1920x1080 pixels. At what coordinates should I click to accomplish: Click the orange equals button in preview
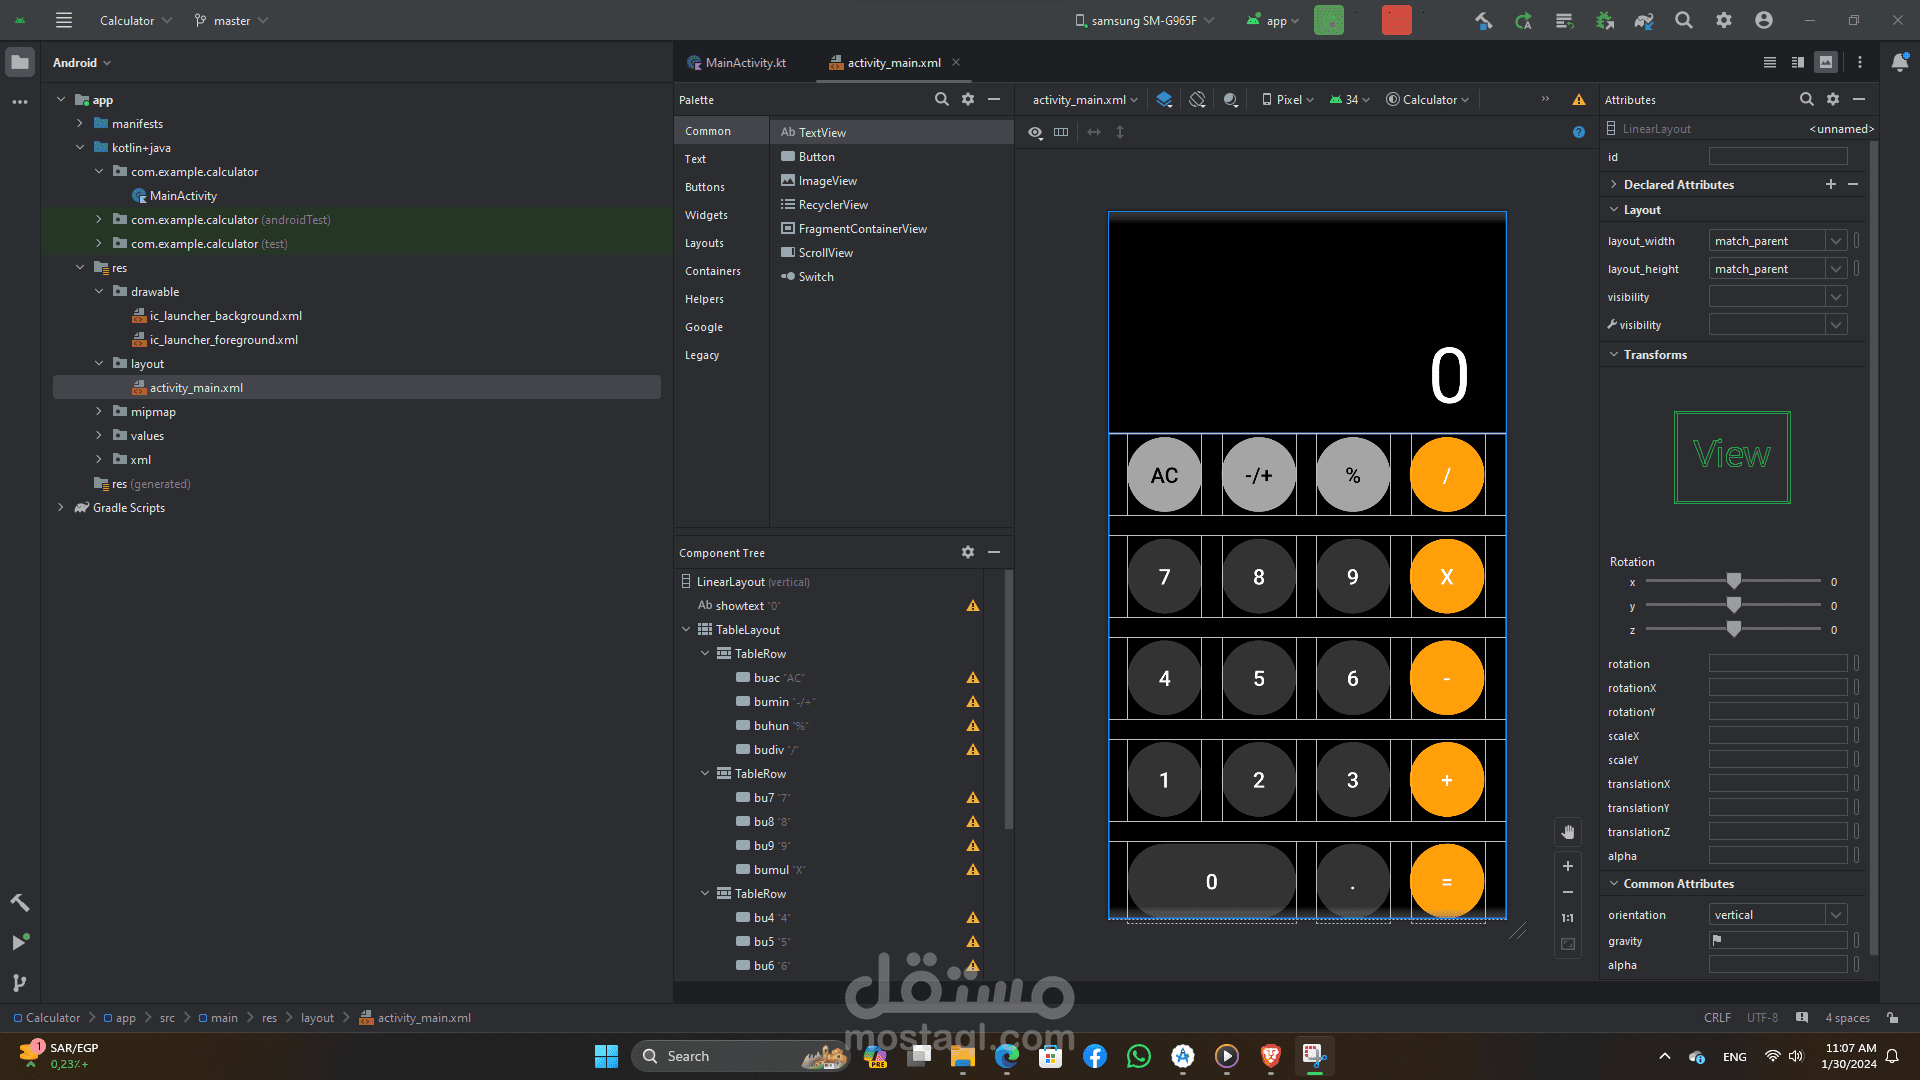[x=1446, y=881]
